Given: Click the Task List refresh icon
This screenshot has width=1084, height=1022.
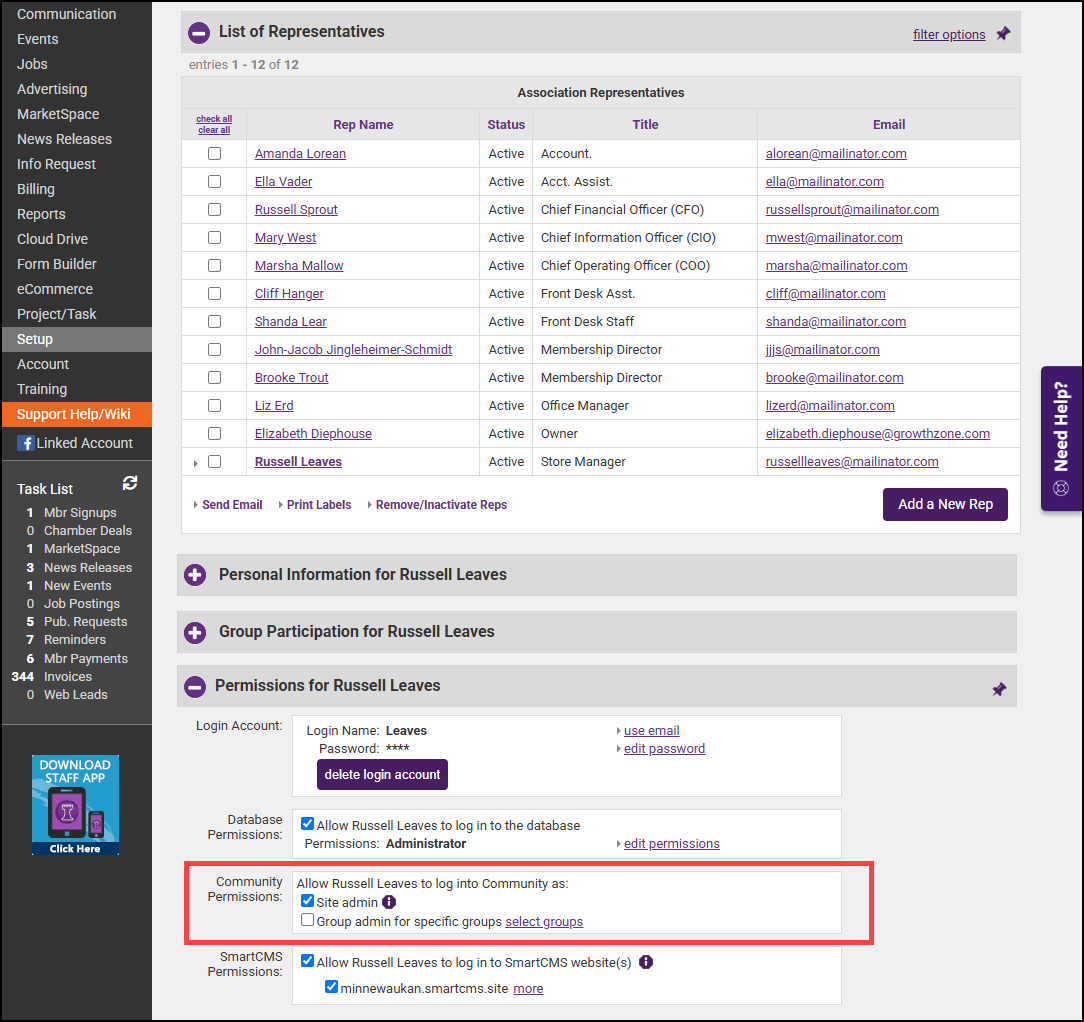Looking at the screenshot, I should coord(130,483).
